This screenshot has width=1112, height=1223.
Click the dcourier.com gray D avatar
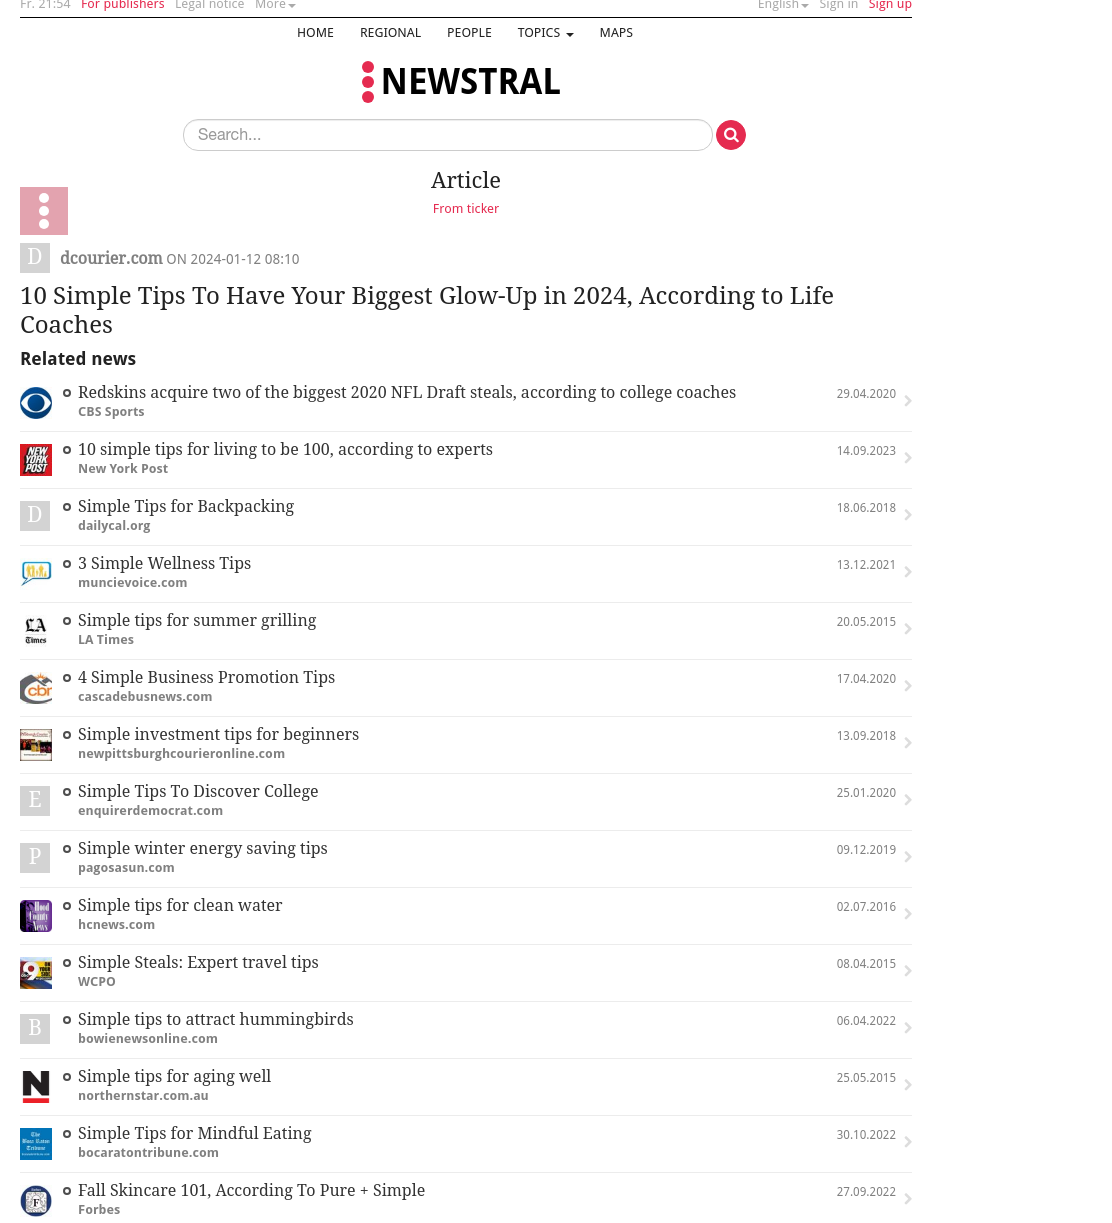click(35, 258)
